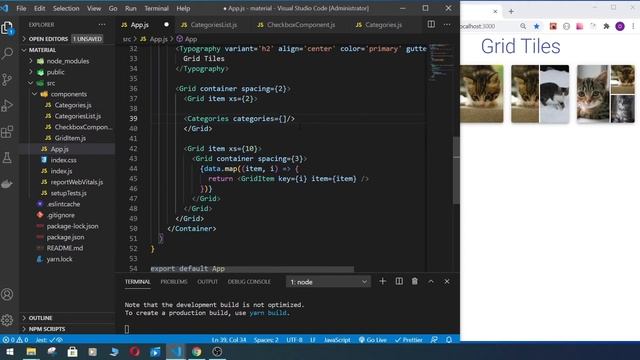The height and width of the screenshot is (360, 640).
Task: Split the terminal panel
Action: tap(399, 281)
